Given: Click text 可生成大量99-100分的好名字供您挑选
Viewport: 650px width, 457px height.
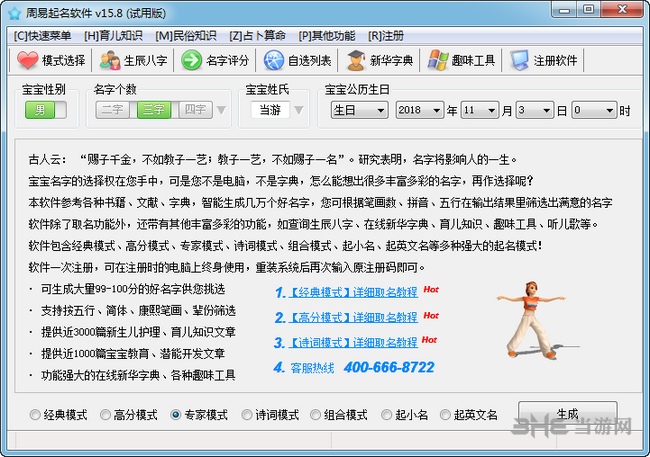Looking at the screenshot, I should pyautogui.click(x=133, y=289).
